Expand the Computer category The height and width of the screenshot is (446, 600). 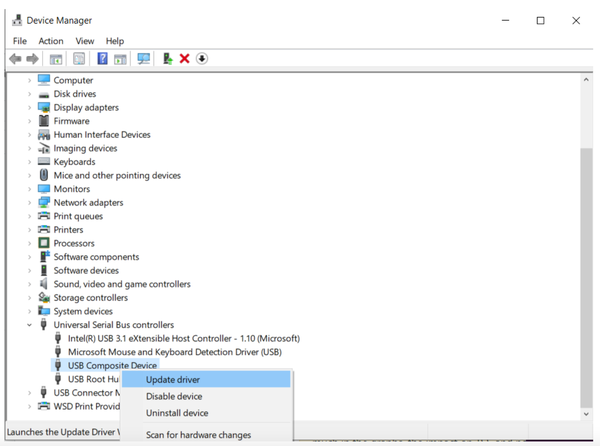tap(29, 80)
